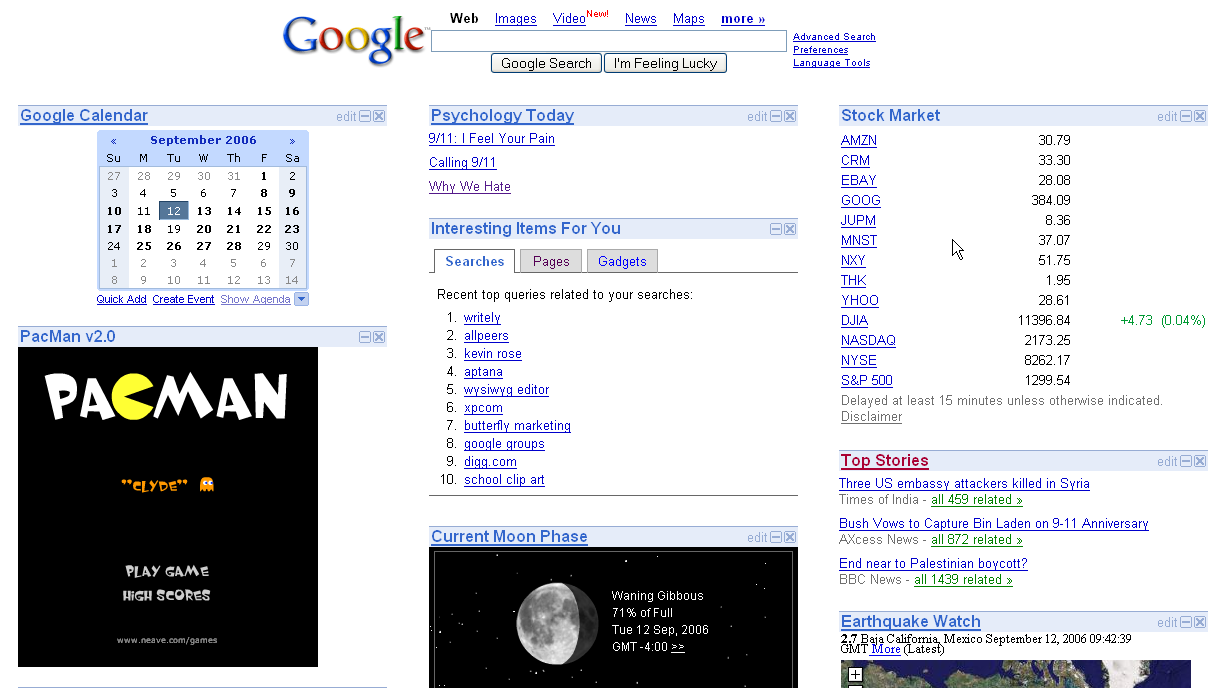Open the NASDAQ index link
The width and height of the screenshot is (1220, 688).
[868, 341]
